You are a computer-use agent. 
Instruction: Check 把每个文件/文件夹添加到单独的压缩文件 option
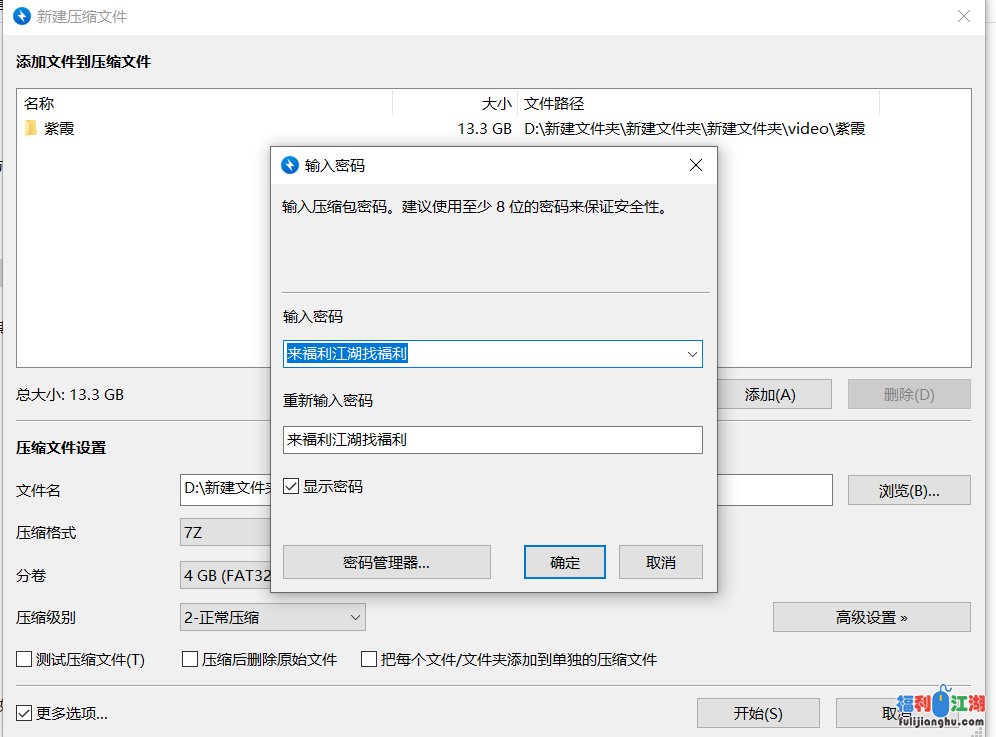pos(369,660)
